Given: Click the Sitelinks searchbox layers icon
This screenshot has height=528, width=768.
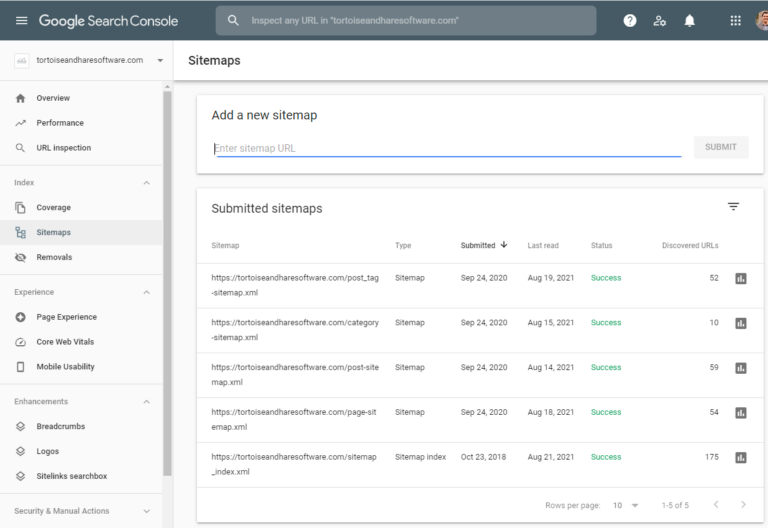Looking at the screenshot, I should [20, 476].
